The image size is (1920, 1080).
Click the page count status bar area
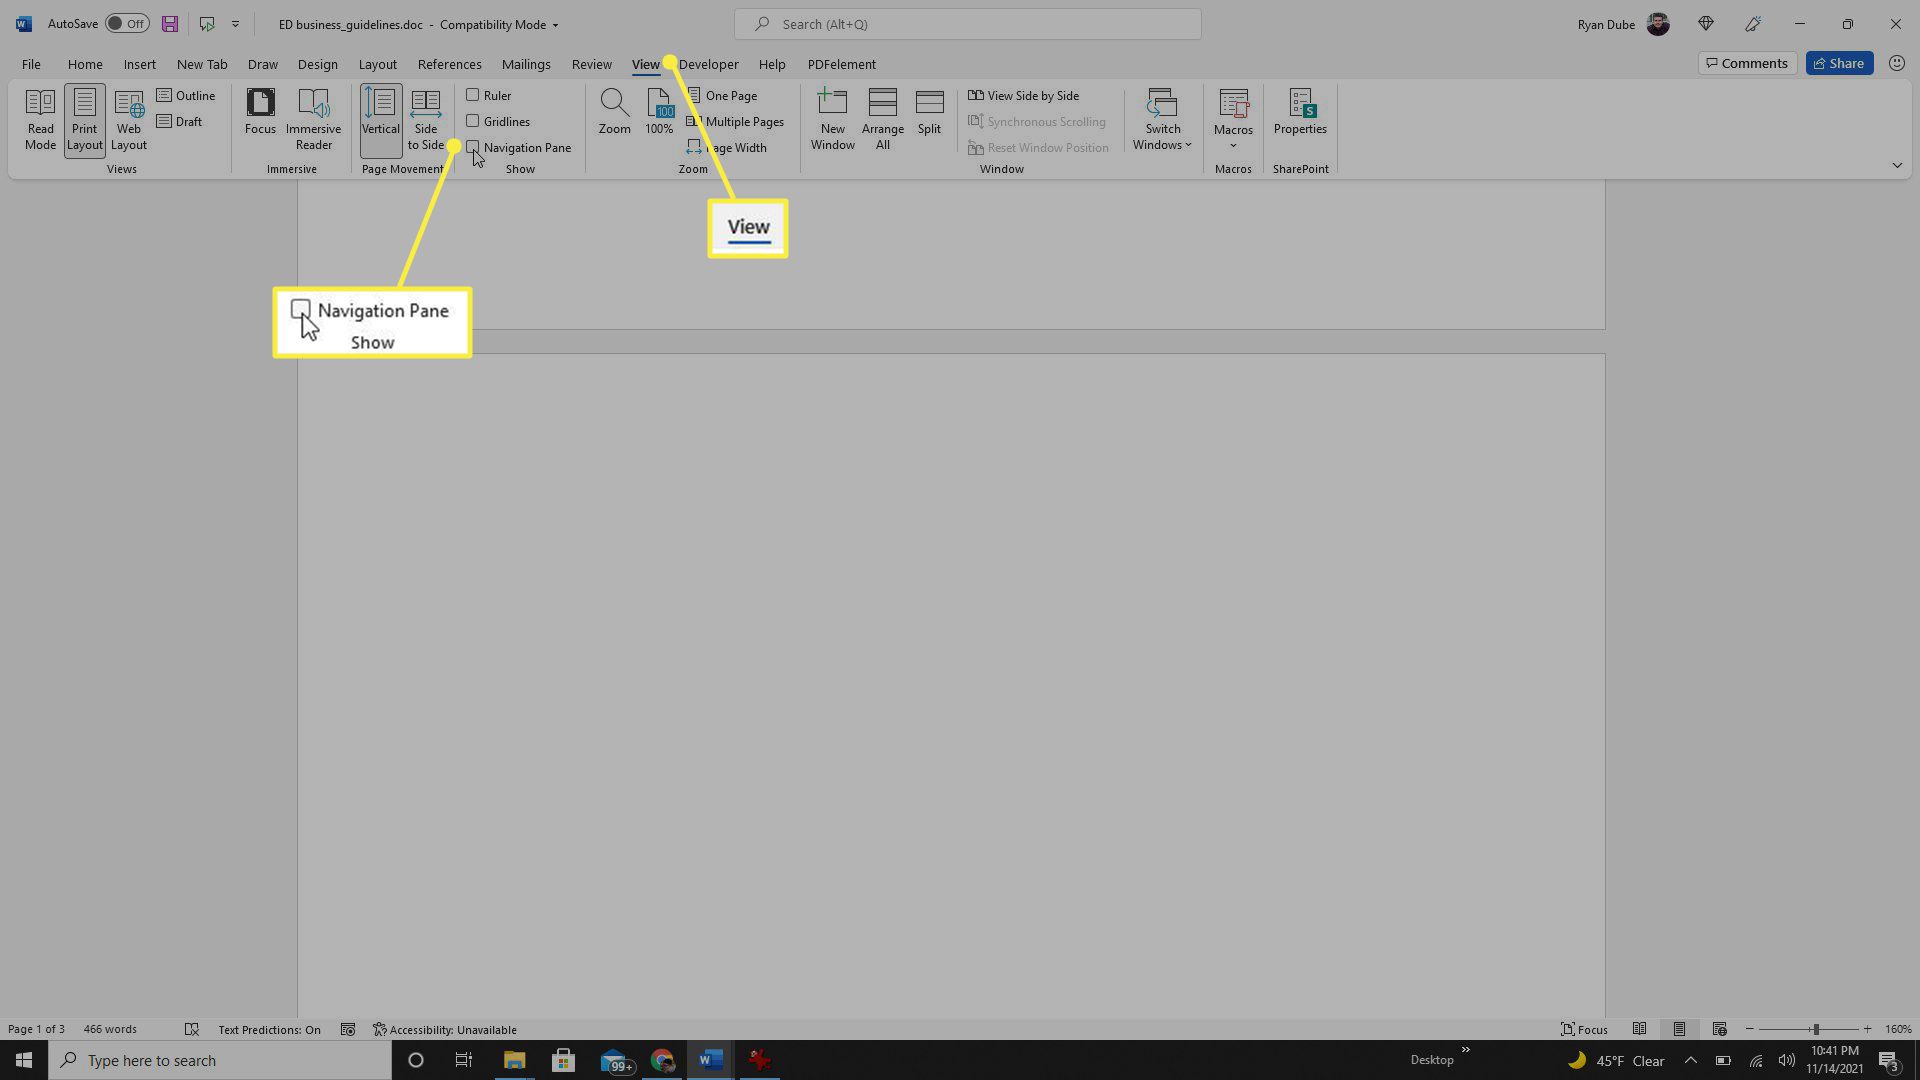pos(36,1029)
